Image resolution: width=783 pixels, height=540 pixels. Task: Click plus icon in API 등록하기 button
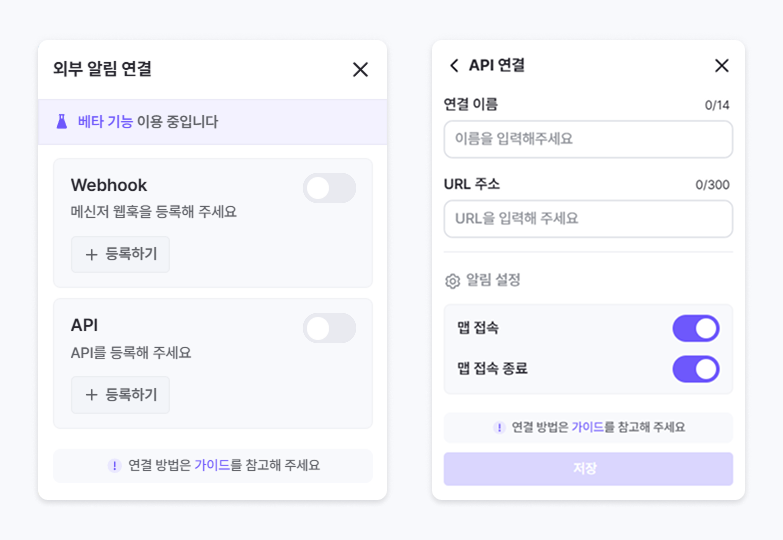(91, 395)
